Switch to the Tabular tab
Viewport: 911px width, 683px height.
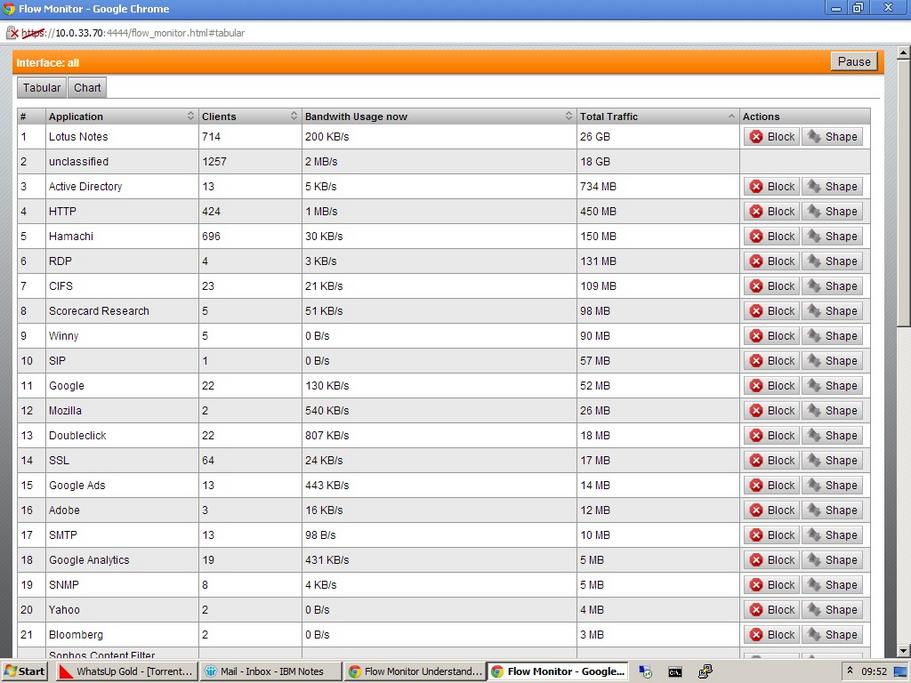point(41,88)
